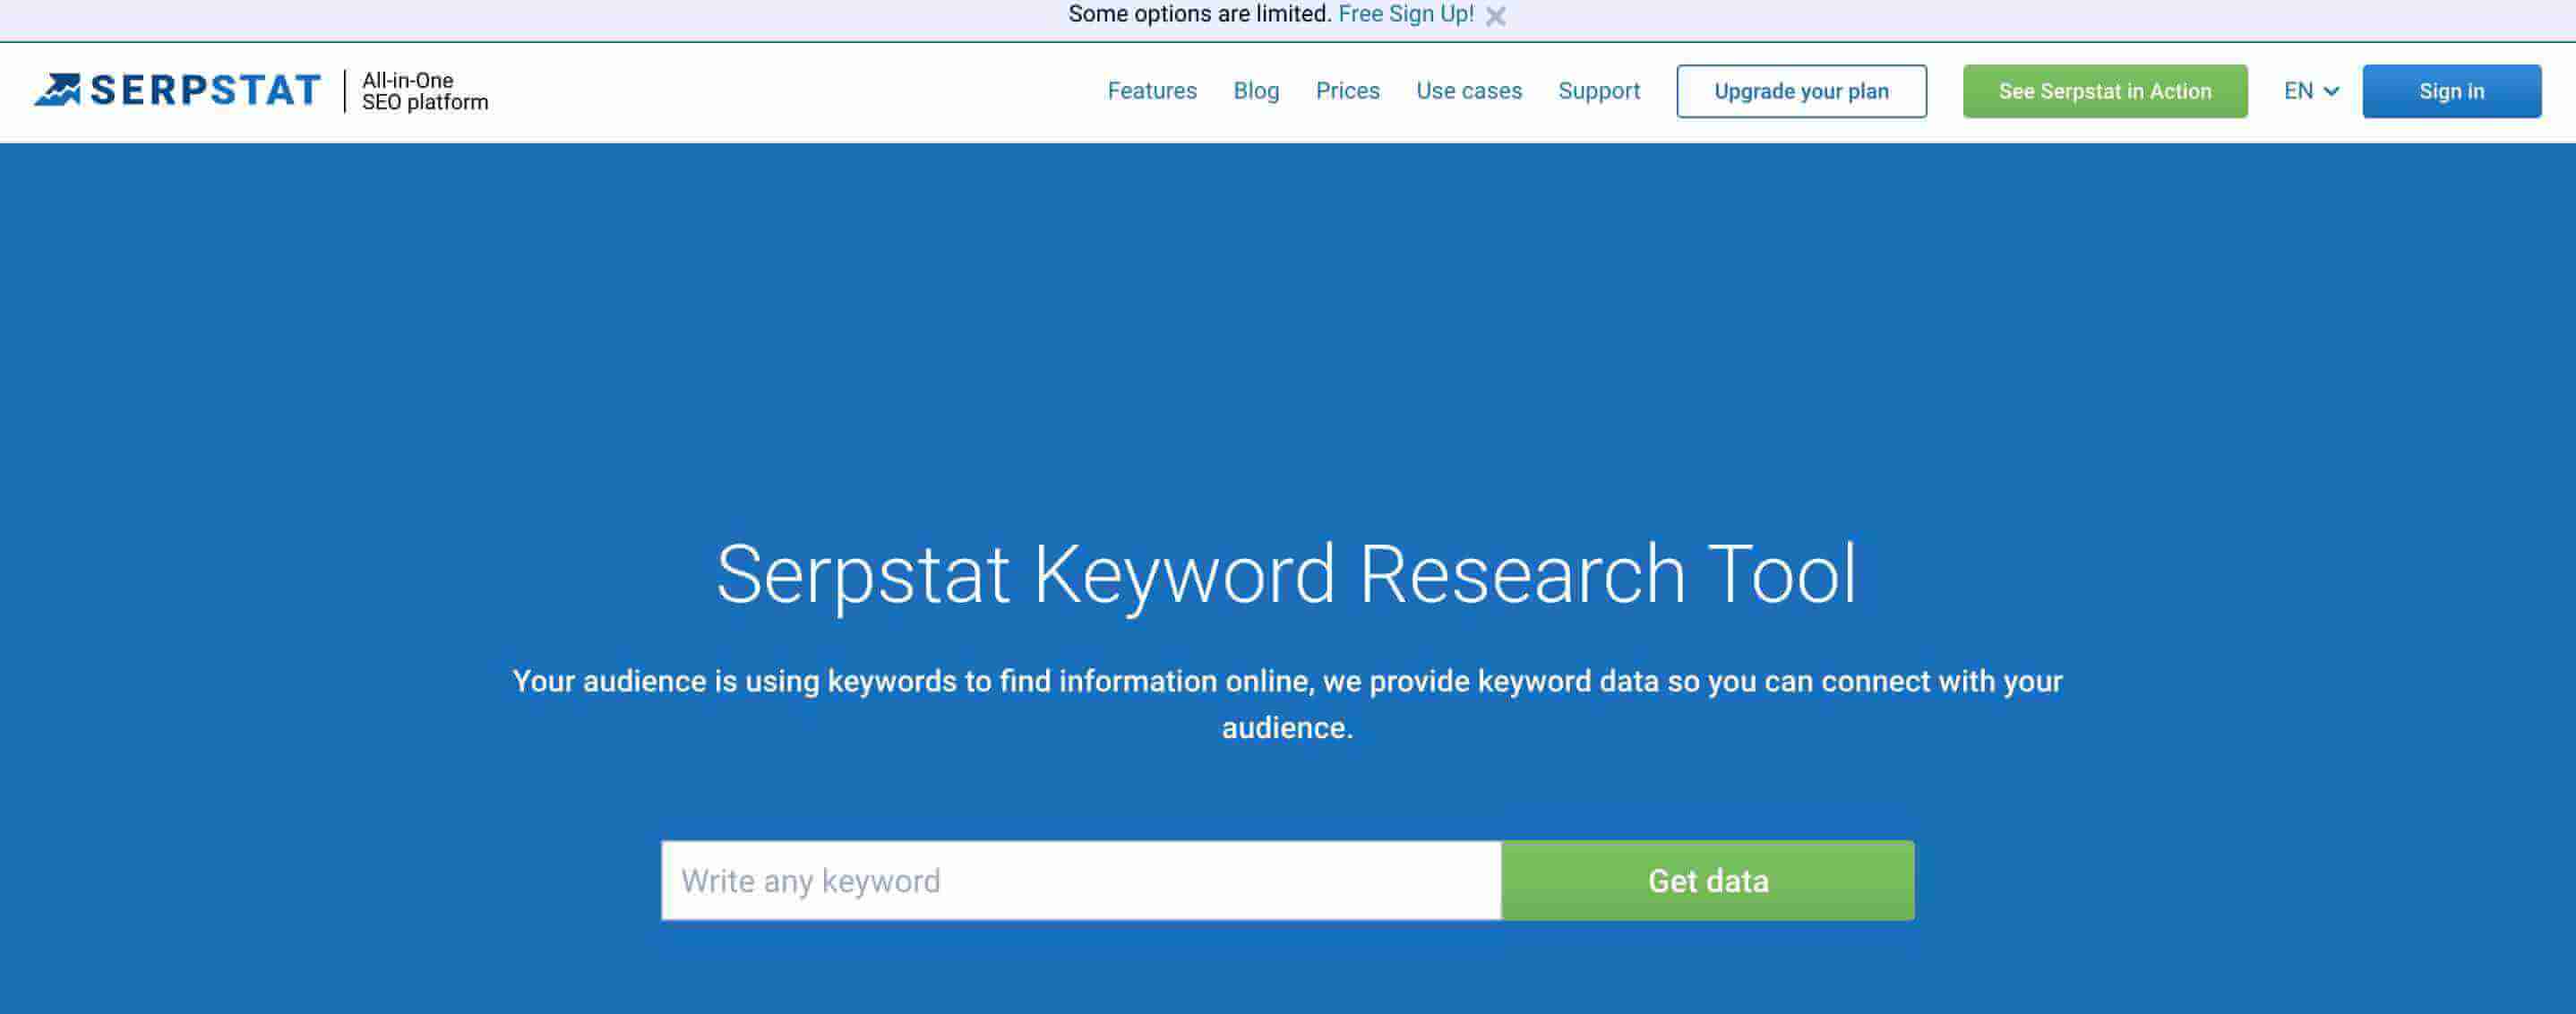
Task: Click the All-in-One SEO platform tagline
Action: tap(425, 91)
